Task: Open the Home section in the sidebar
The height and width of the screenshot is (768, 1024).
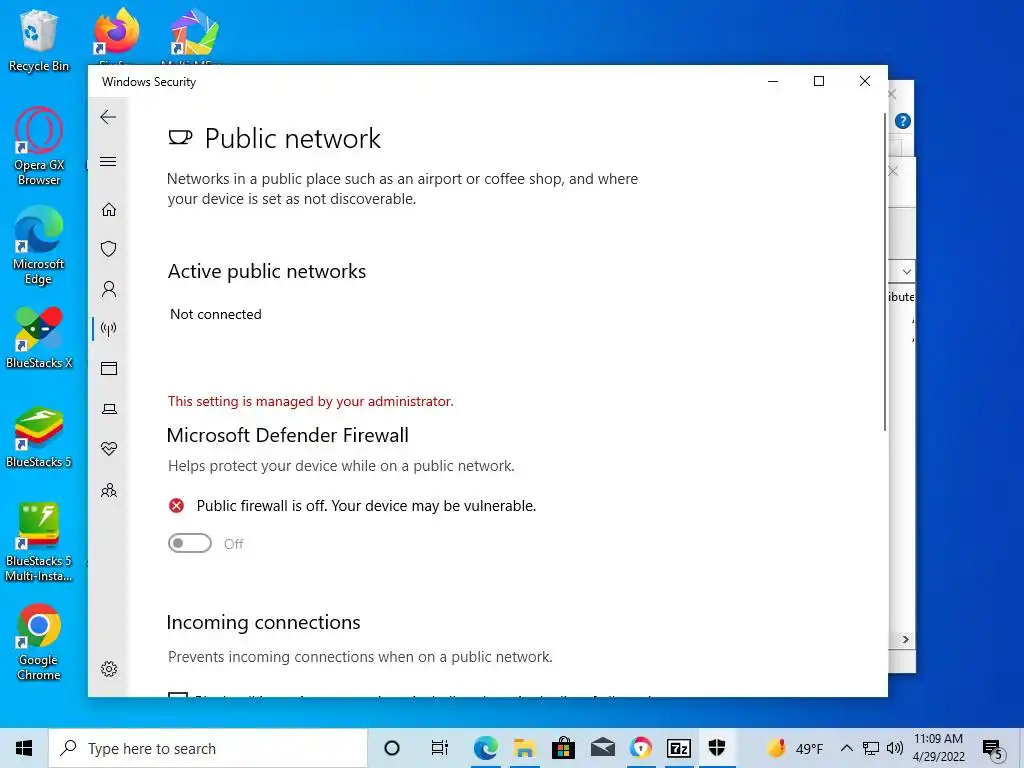Action: (x=109, y=210)
